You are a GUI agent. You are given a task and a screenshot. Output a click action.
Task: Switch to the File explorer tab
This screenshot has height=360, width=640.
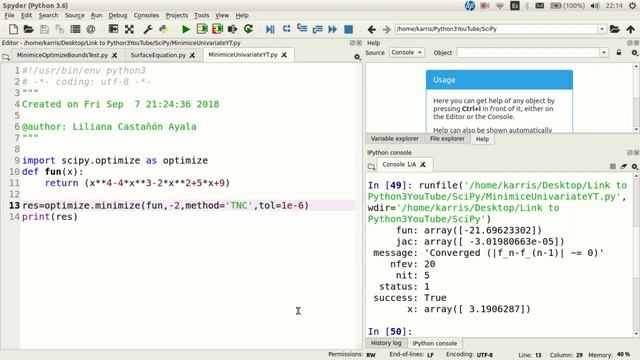click(447, 139)
